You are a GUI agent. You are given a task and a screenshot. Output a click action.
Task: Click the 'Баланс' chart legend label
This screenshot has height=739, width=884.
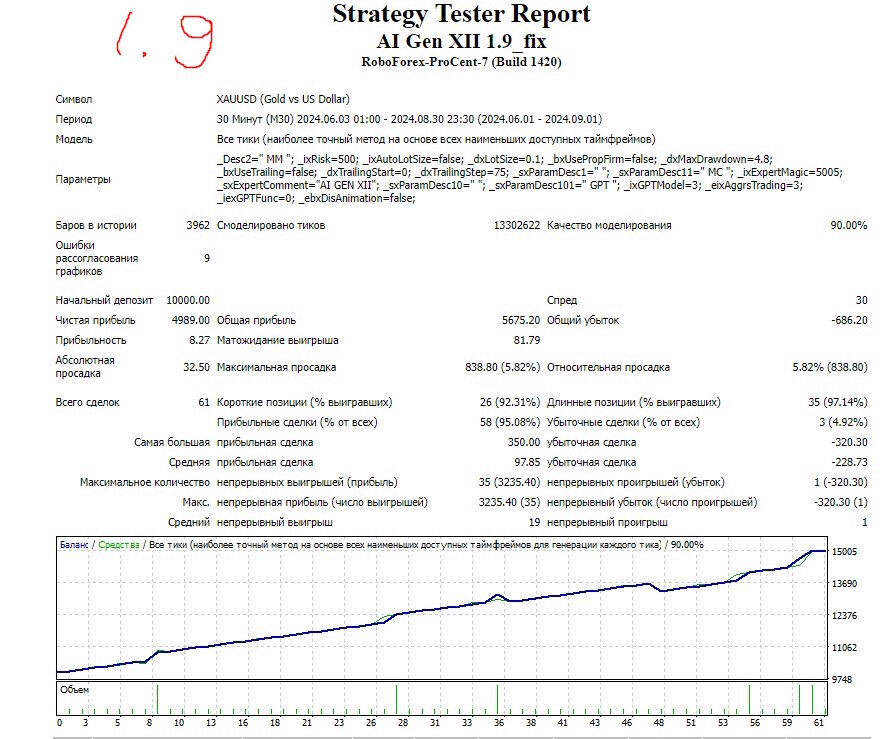(x=74, y=545)
